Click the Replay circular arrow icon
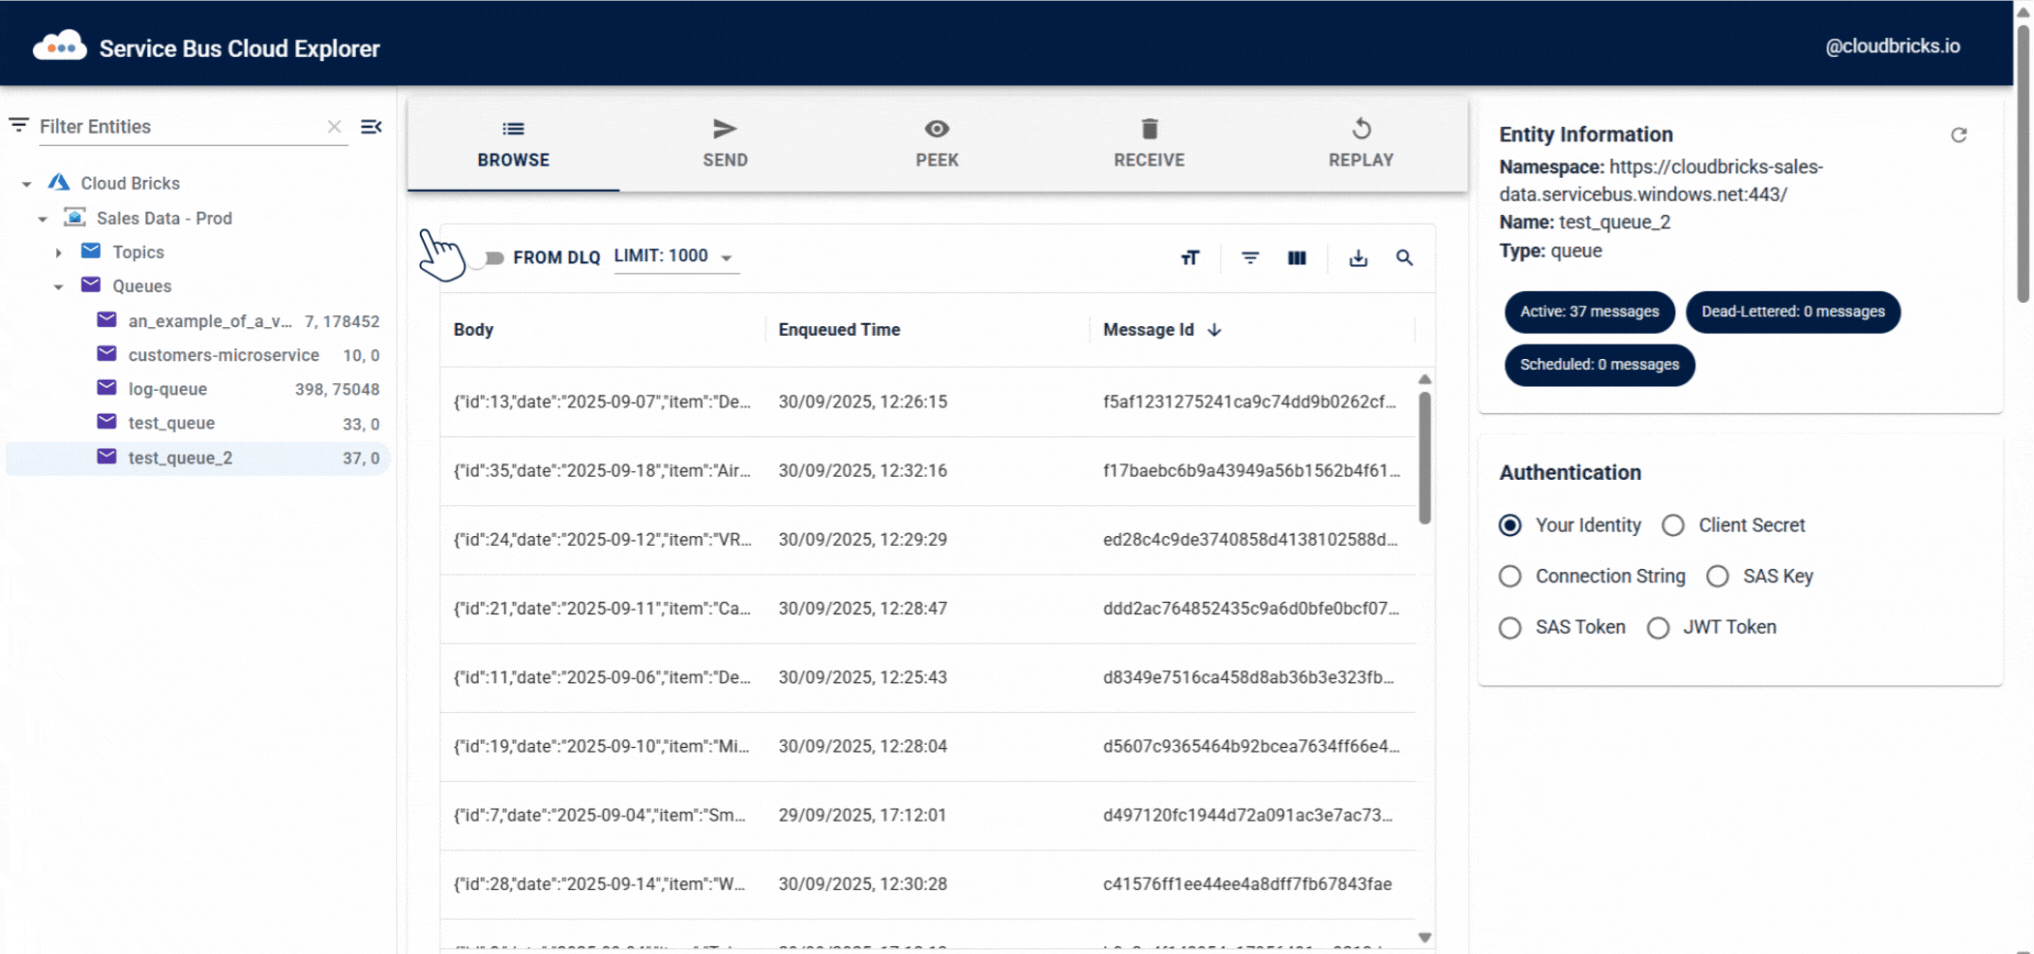 pos(1361,128)
